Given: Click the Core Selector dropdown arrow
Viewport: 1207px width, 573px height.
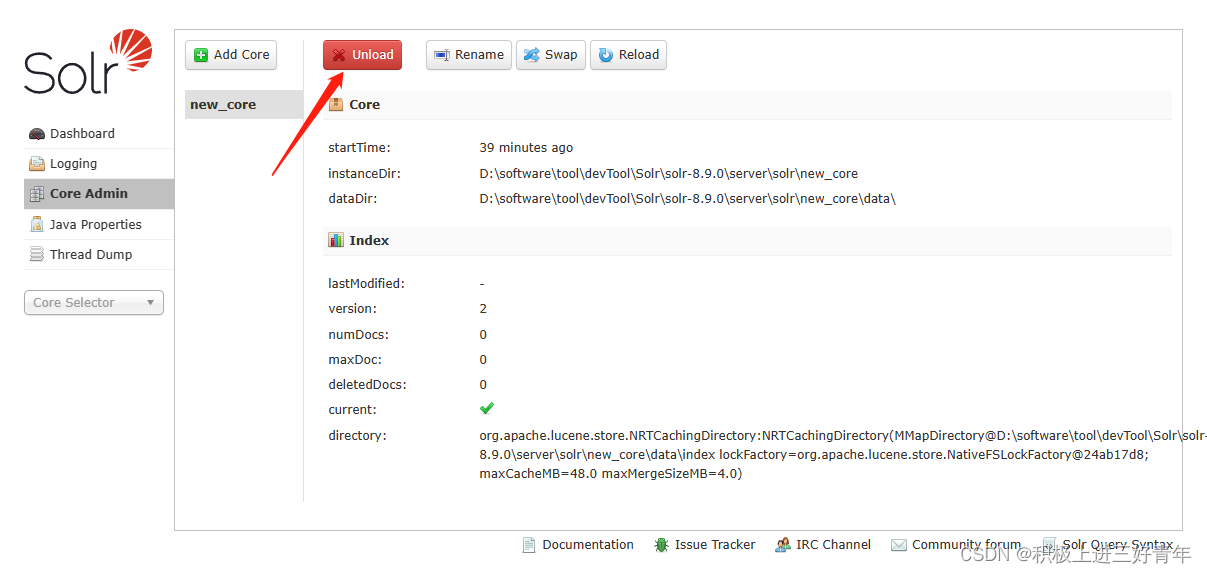Looking at the screenshot, I should (x=151, y=303).
